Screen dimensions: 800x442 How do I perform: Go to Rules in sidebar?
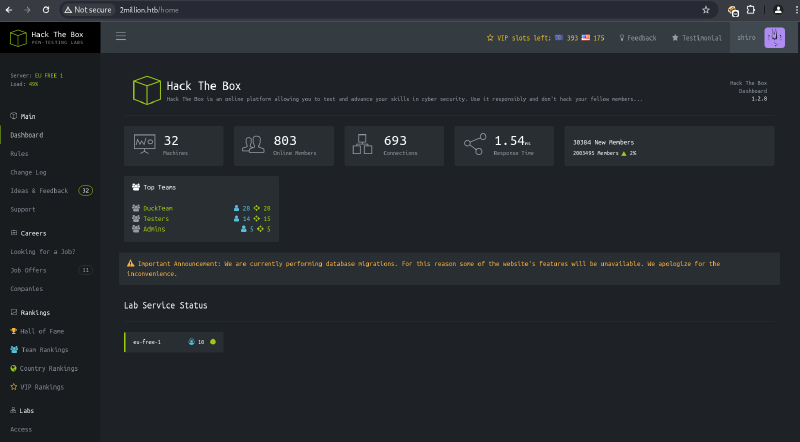tap(19, 154)
